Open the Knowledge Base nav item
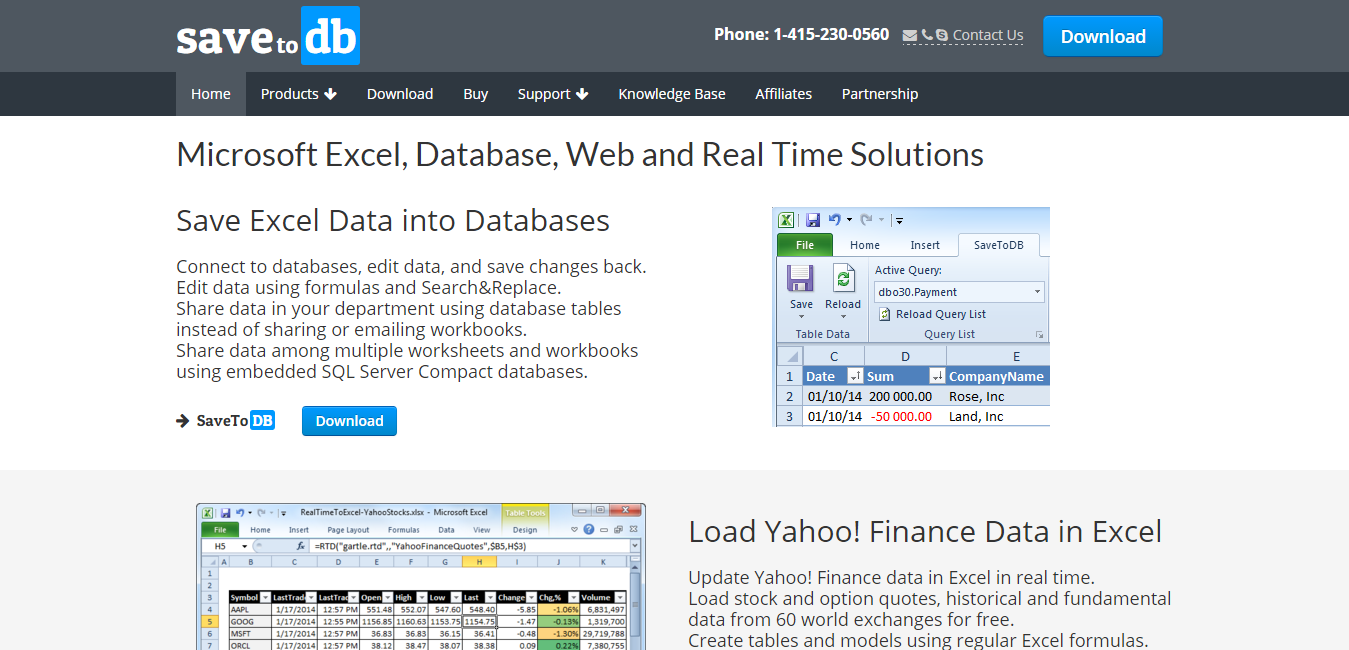 [x=672, y=94]
